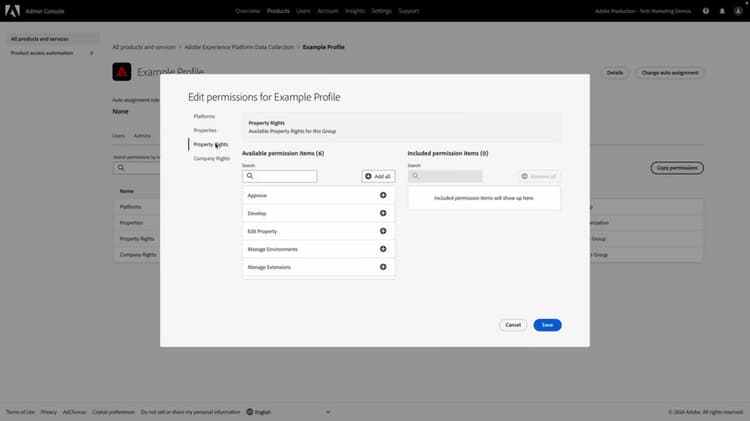Open the Users menu
The image size is (750, 421).
point(303,11)
